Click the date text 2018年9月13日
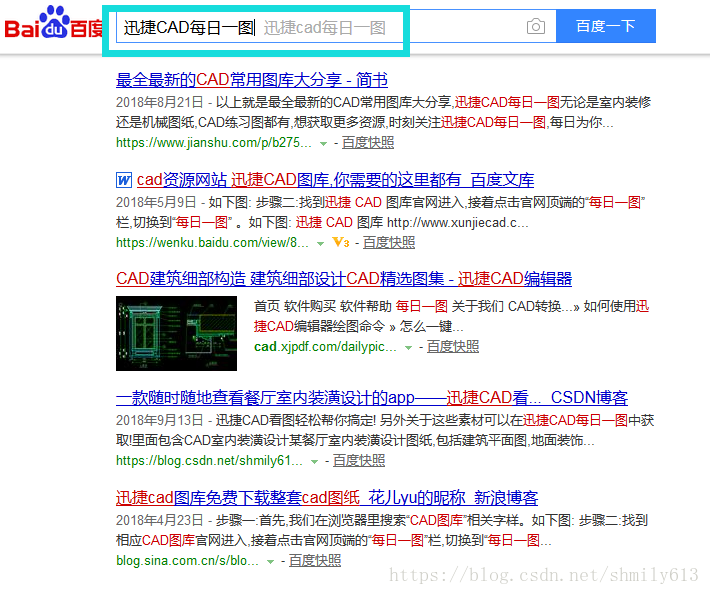The height and width of the screenshot is (595, 710). tap(159, 420)
